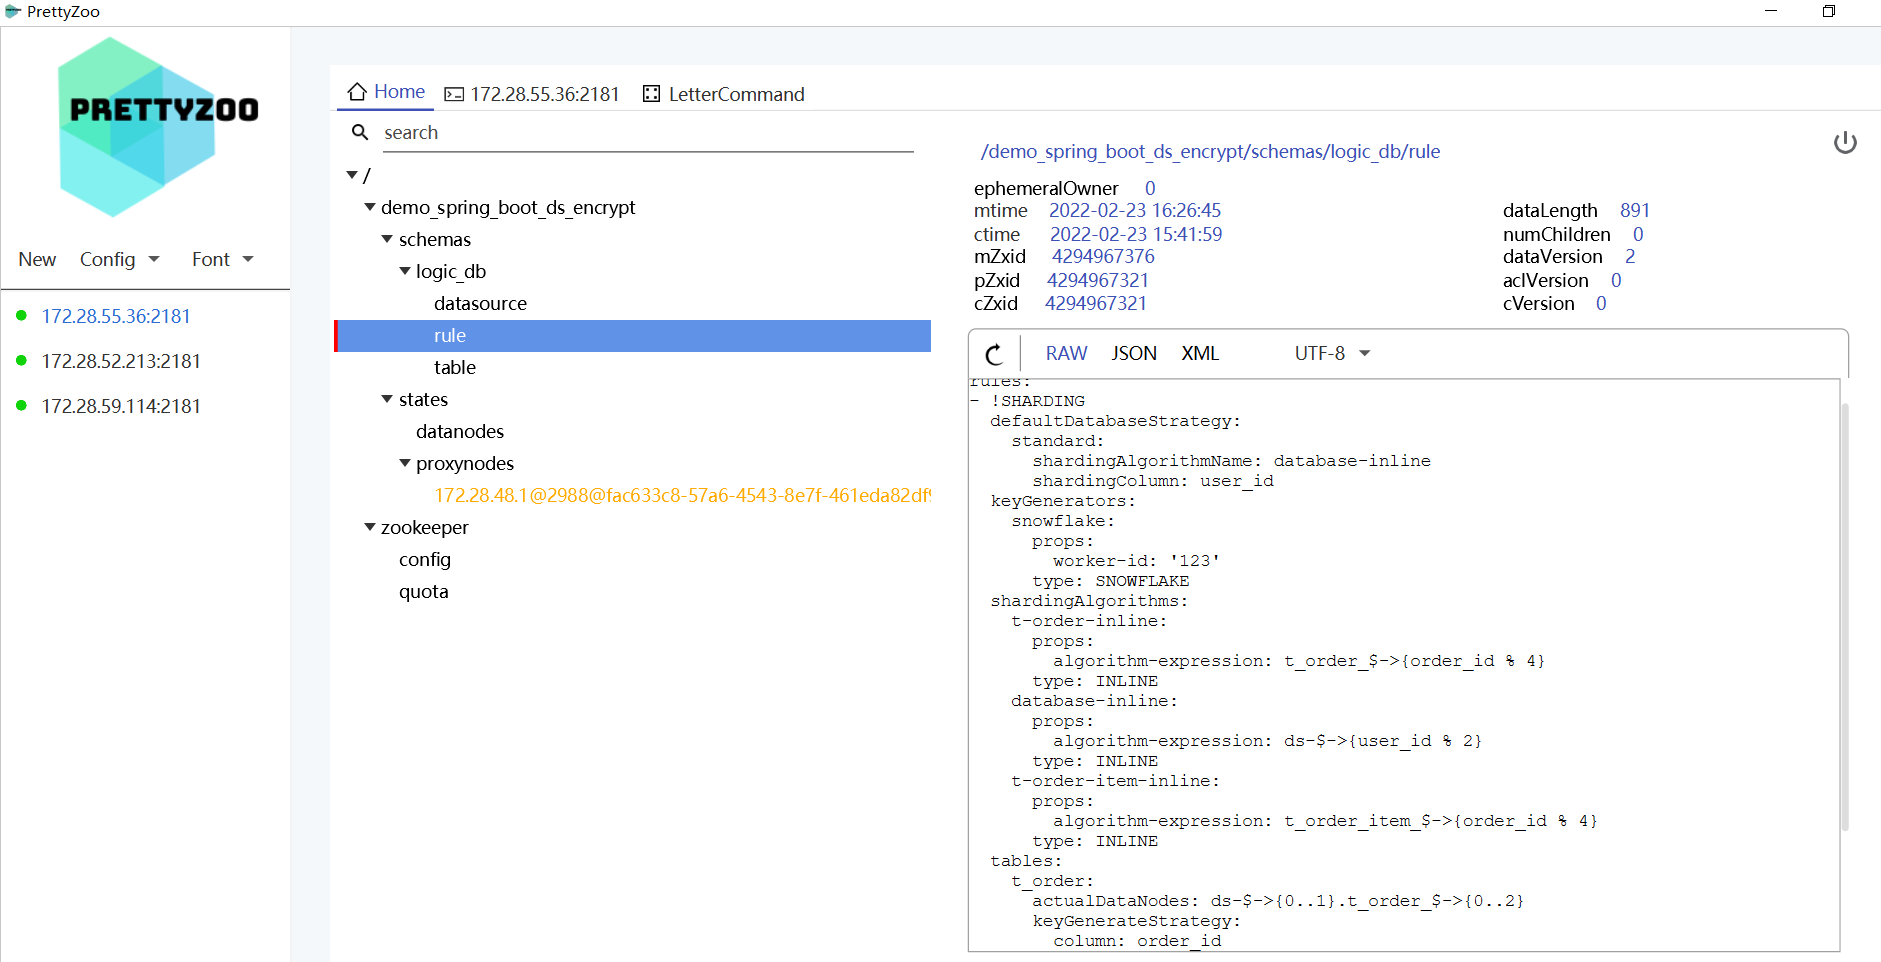
Task: Select the rule tree node
Action: pyautogui.click(x=633, y=335)
